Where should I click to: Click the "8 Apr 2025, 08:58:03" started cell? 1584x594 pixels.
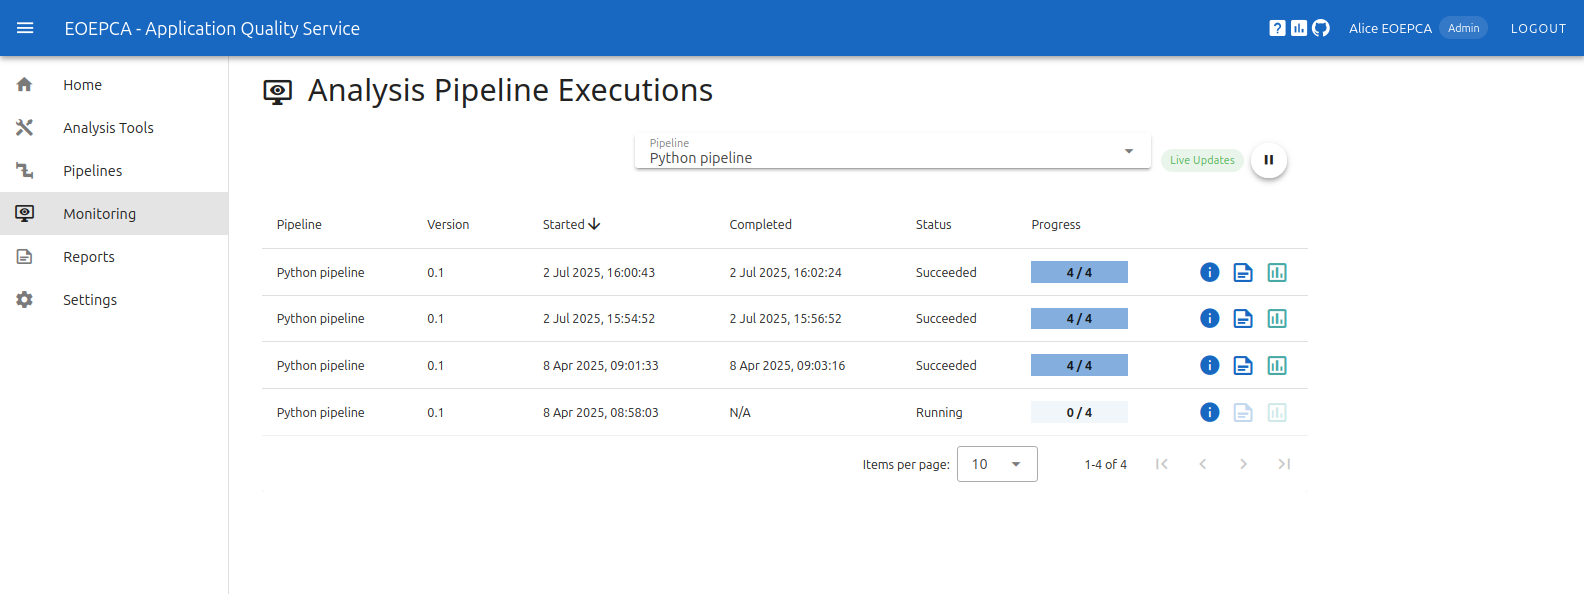click(x=601, y=413)
